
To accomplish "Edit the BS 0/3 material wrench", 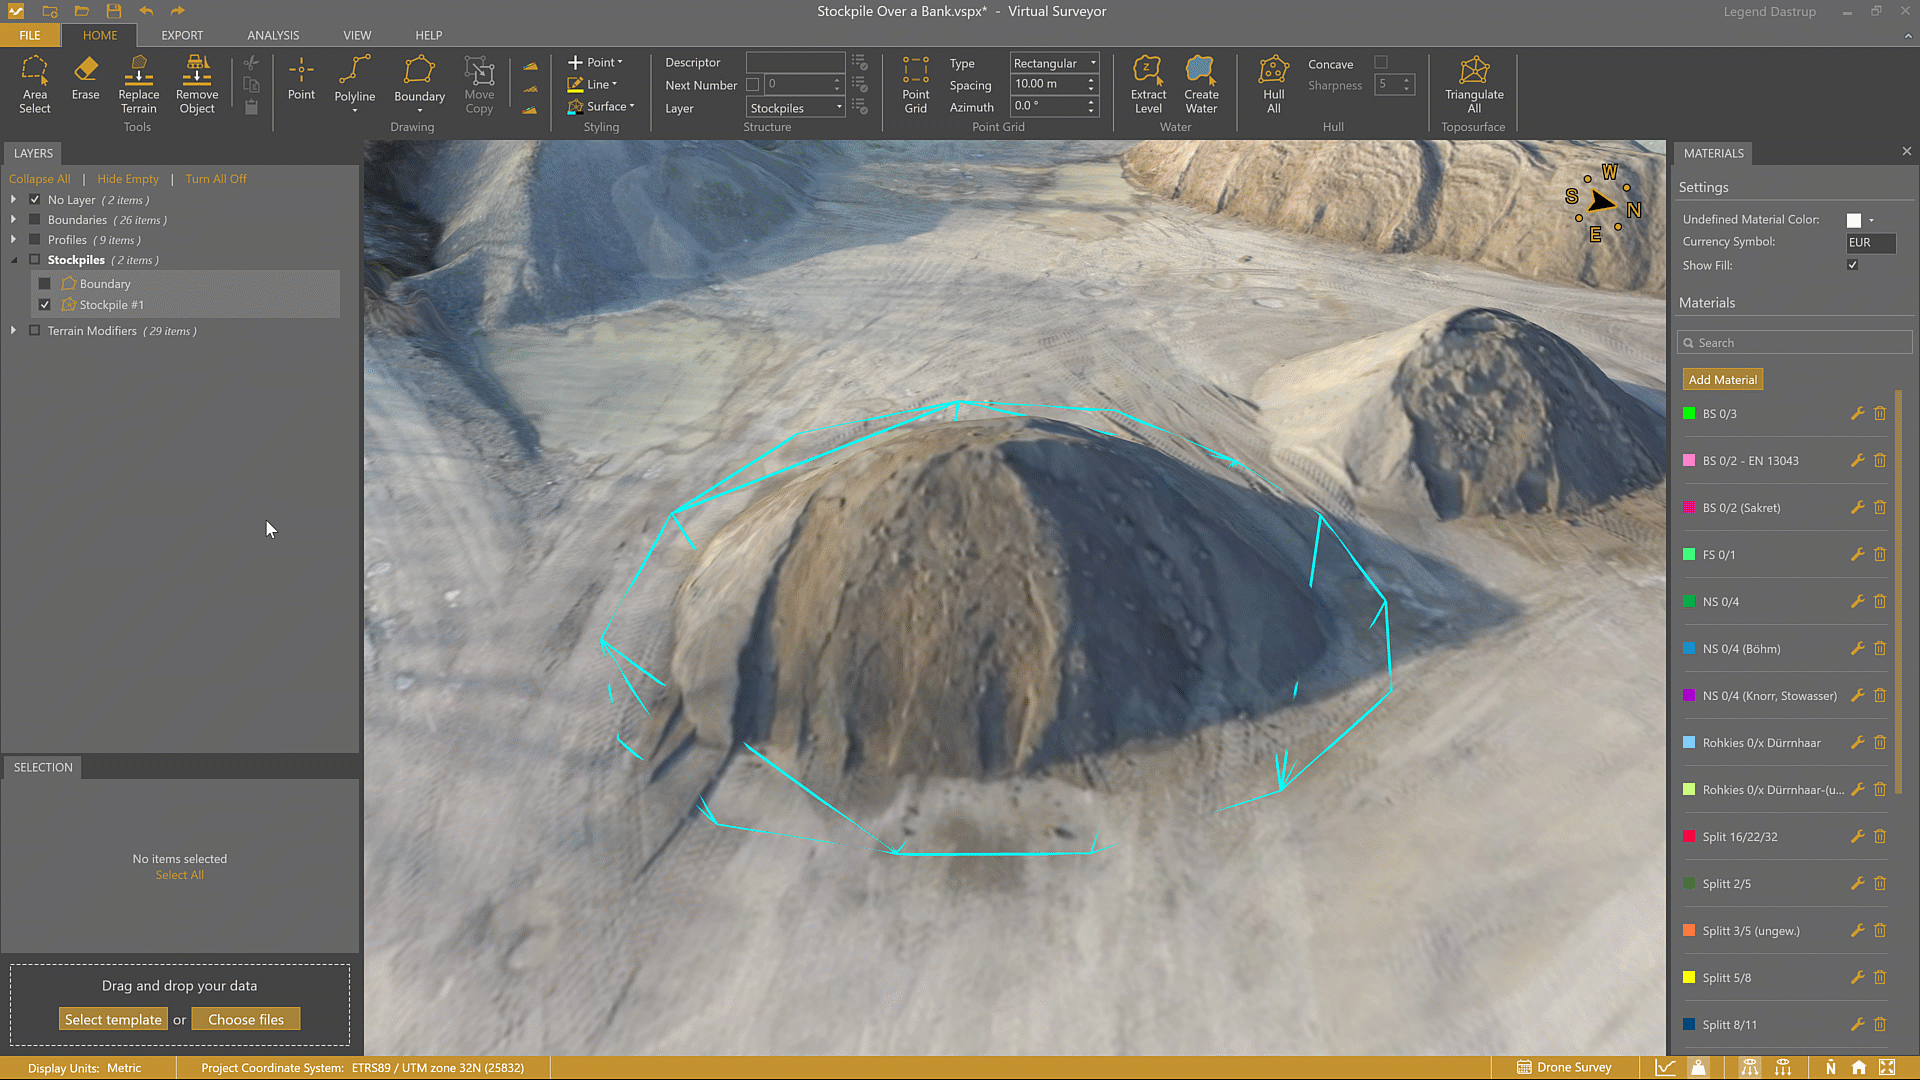I will [1857, 413].
